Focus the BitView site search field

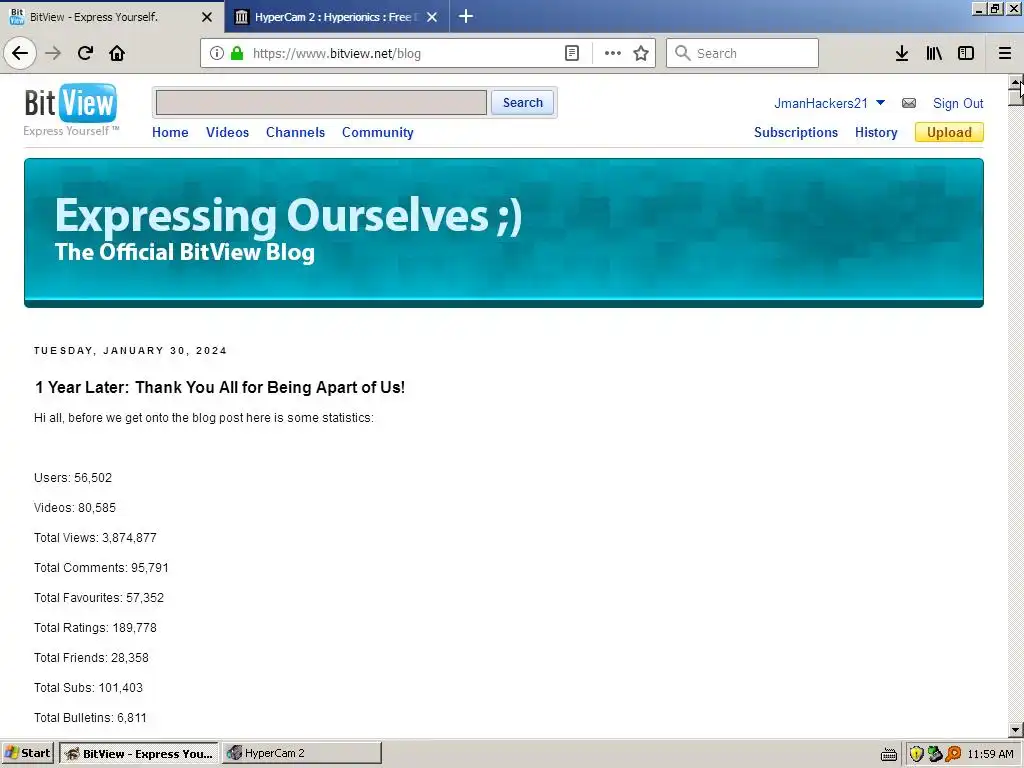click(321, 103)
